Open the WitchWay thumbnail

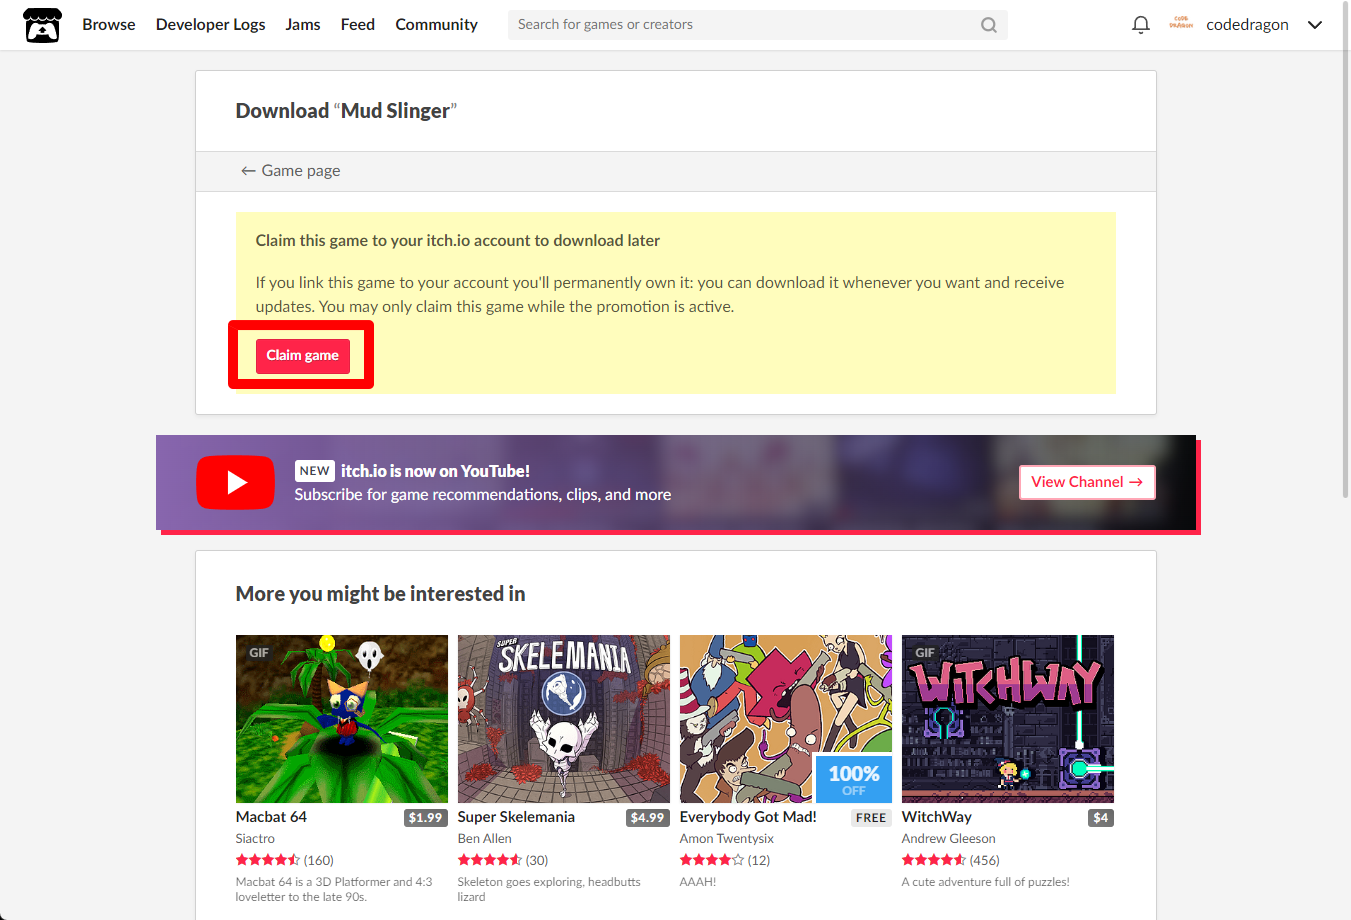pos(1008,719)
